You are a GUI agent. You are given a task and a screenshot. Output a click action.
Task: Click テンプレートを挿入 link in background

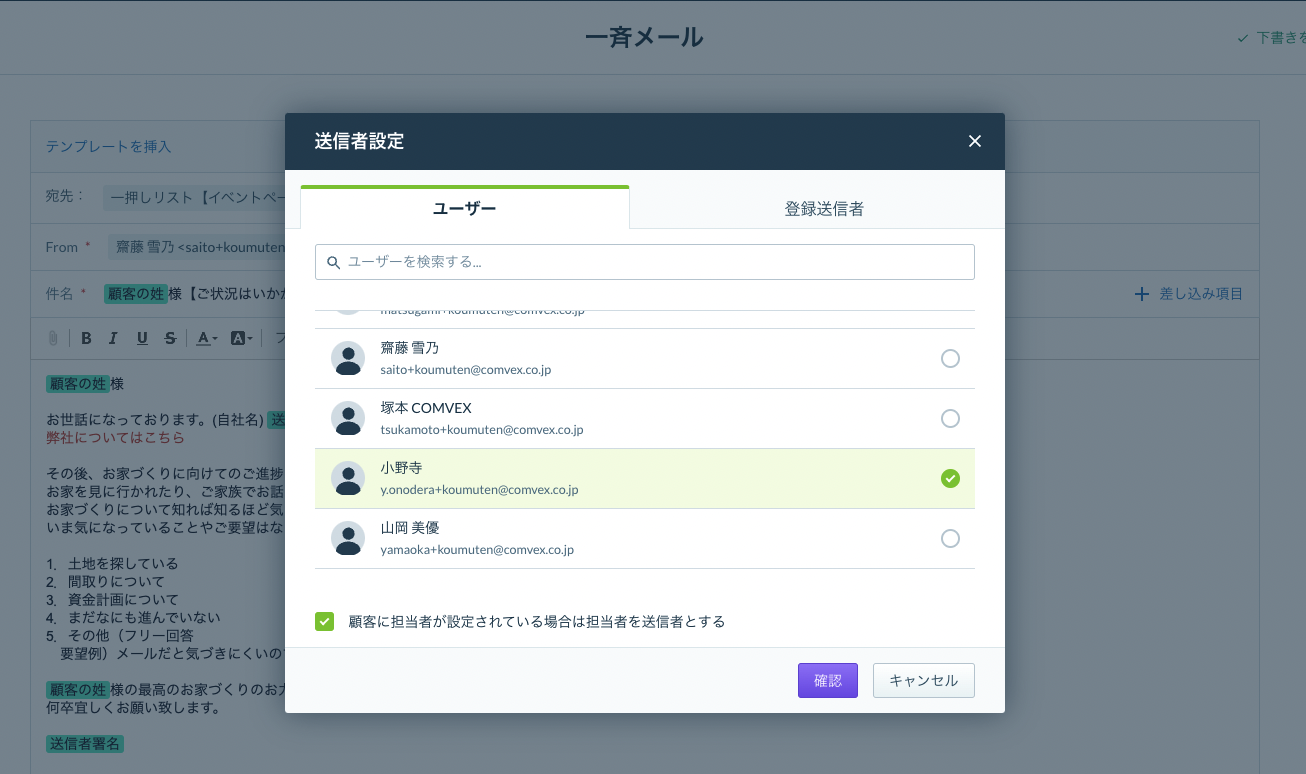pos(109,146)
